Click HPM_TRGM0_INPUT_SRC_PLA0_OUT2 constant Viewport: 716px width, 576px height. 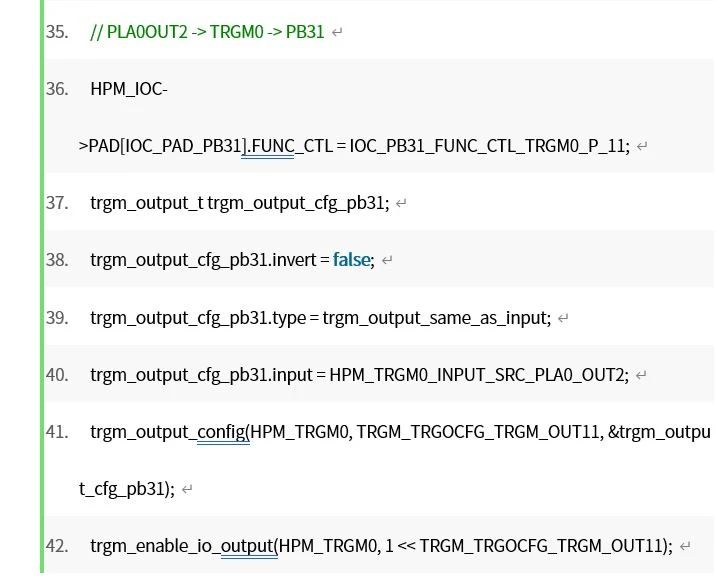(x=477, y=375)
